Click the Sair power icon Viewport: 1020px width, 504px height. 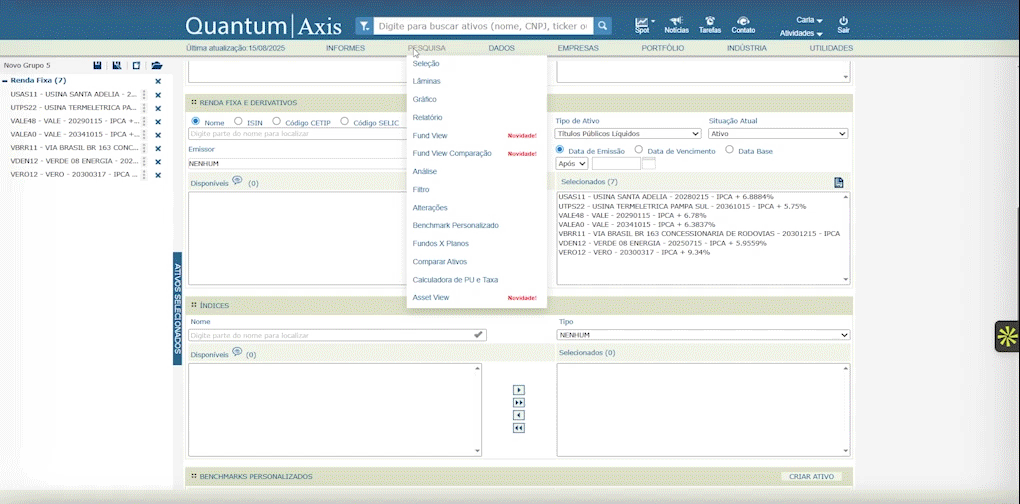843,21
